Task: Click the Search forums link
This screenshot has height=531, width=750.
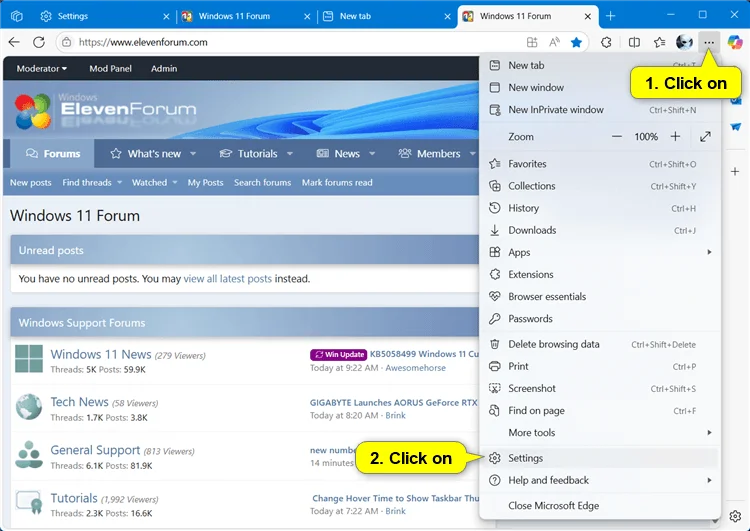Action: (262, 183)
